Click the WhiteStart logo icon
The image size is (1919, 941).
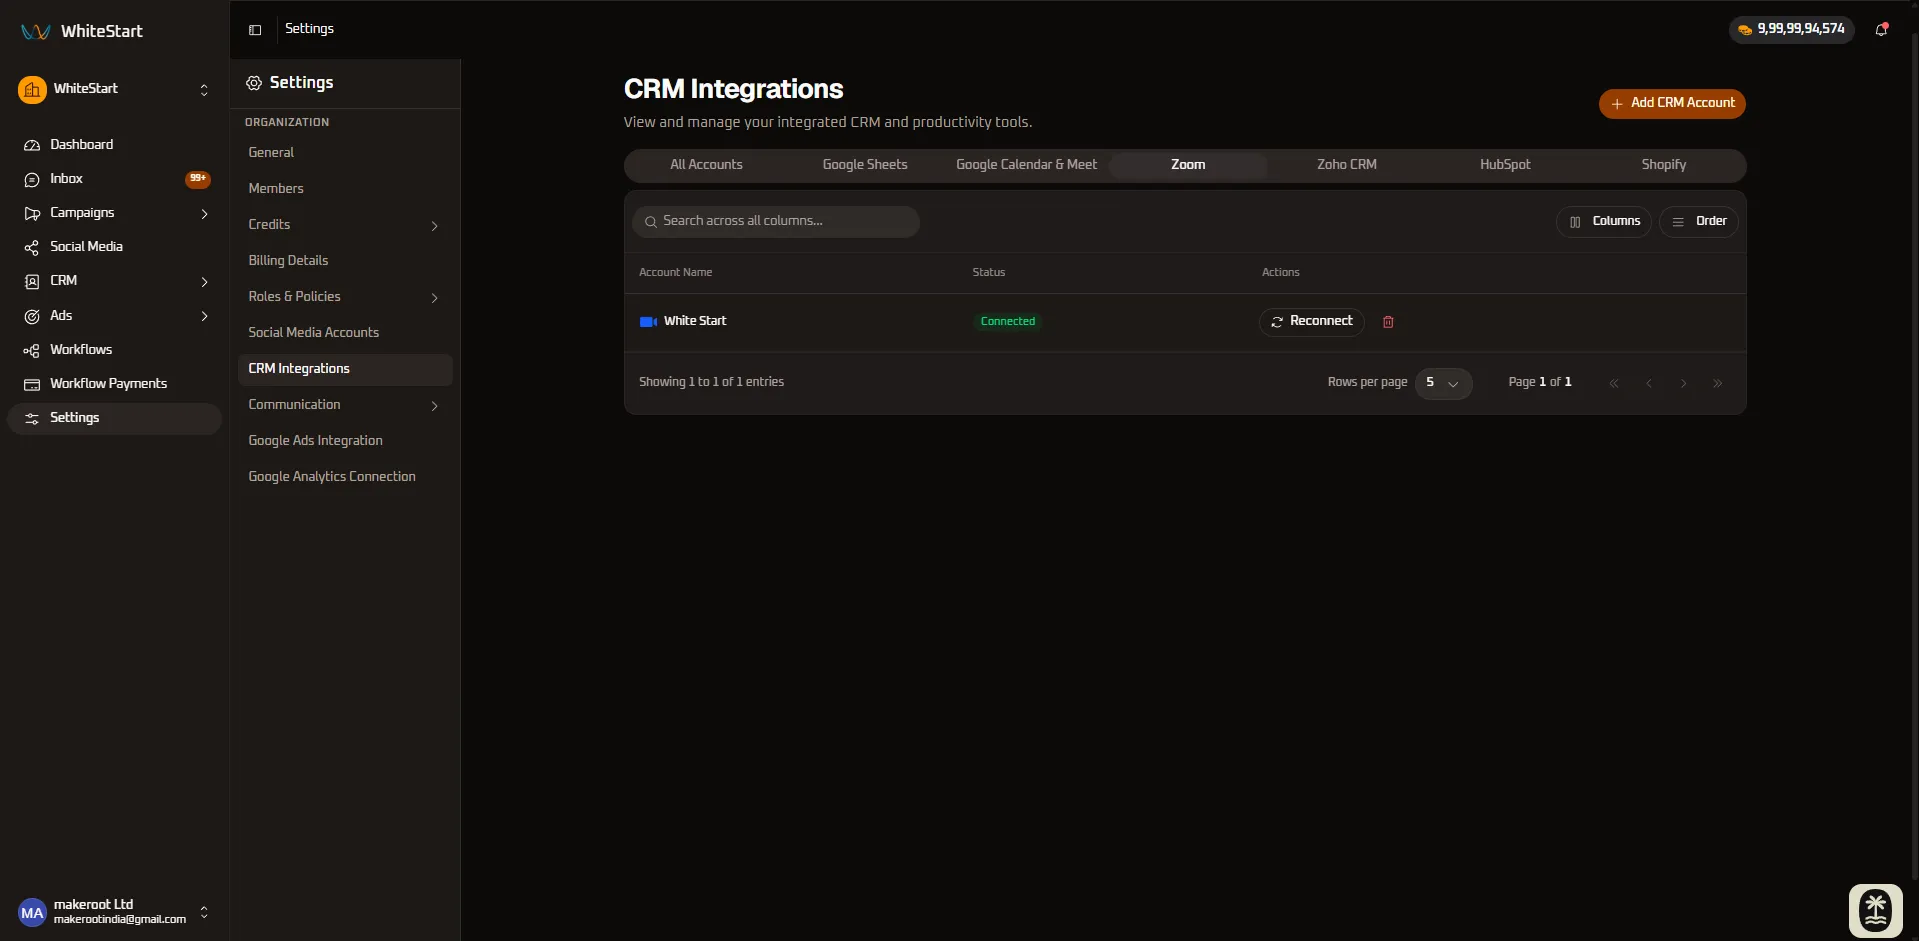click(35, 31)
